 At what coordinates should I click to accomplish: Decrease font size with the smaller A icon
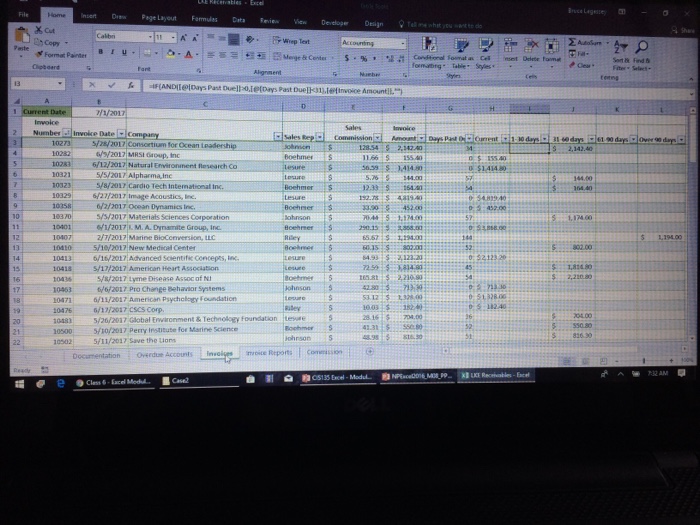click(195, 38)
